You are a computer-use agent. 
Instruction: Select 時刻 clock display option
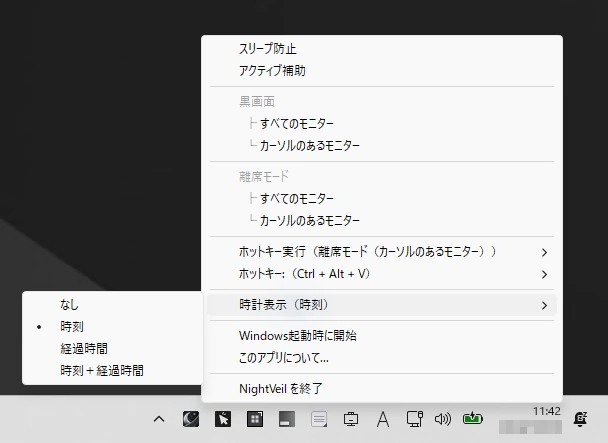112,327
